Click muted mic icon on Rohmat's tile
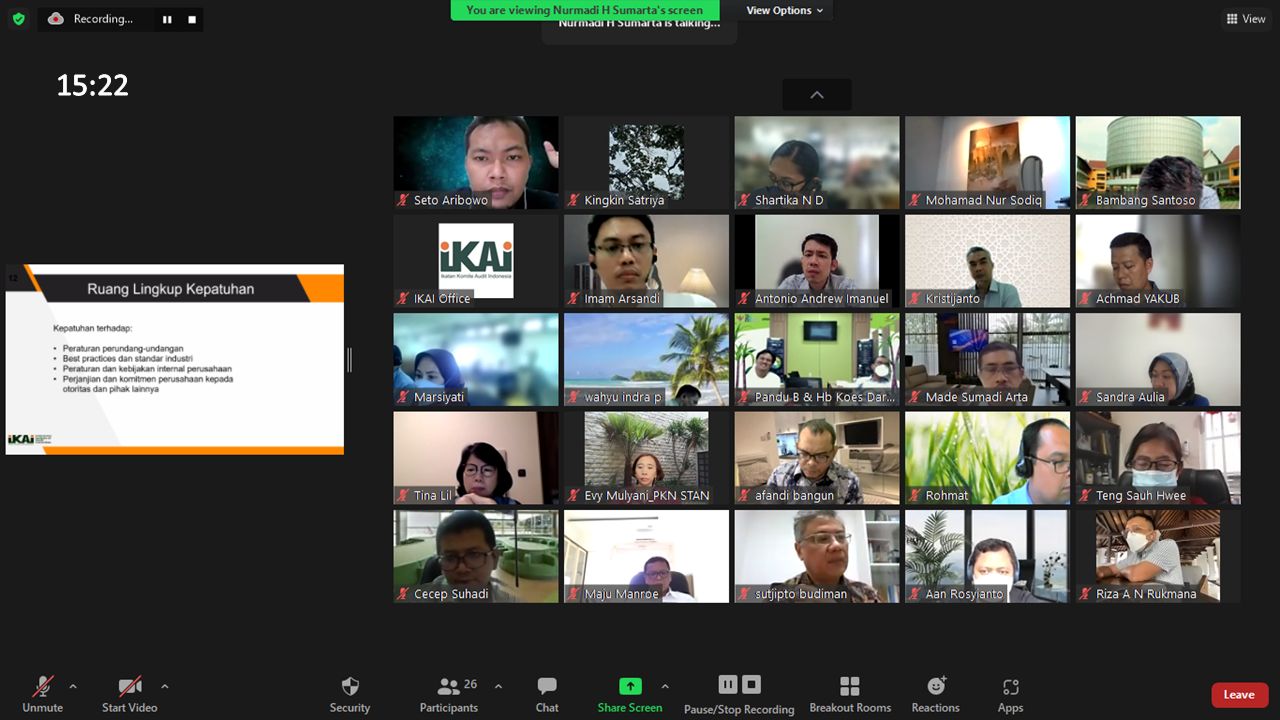This screenshot has width=1280, height=720. pyautogui.click(x=915, y=495)
